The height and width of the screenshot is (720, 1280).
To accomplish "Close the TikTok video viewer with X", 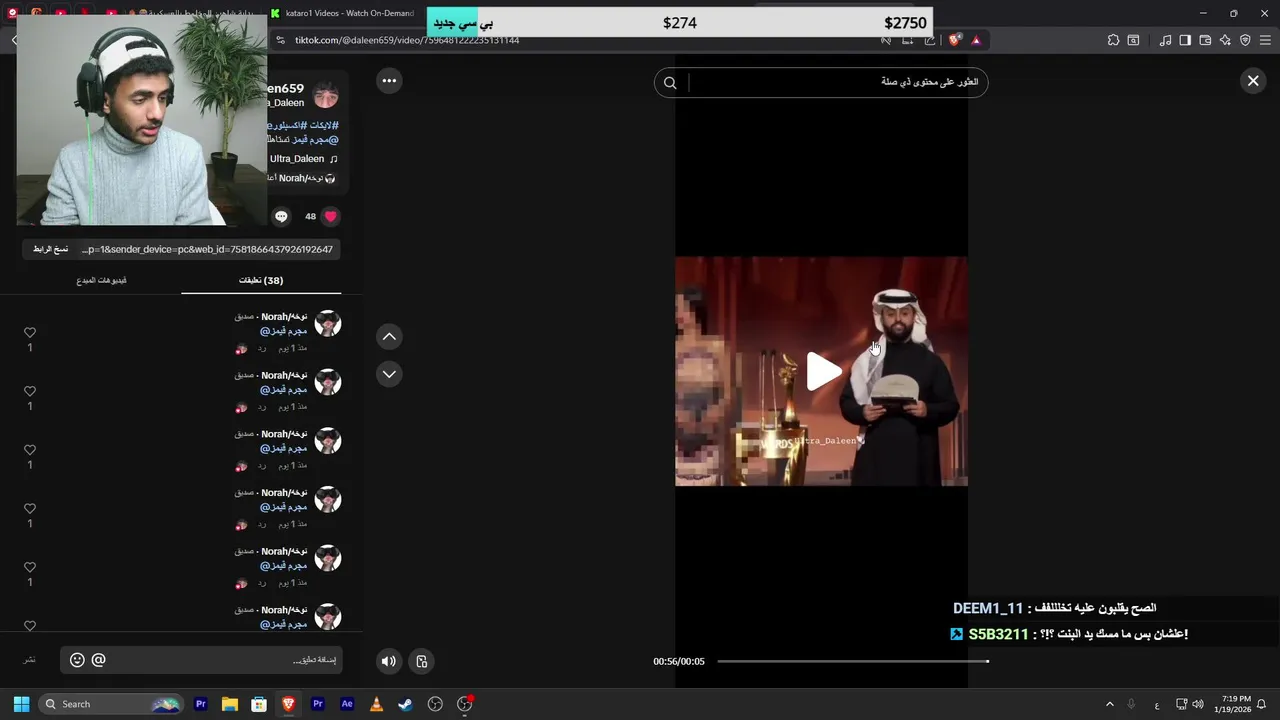I will (1253, 81).
